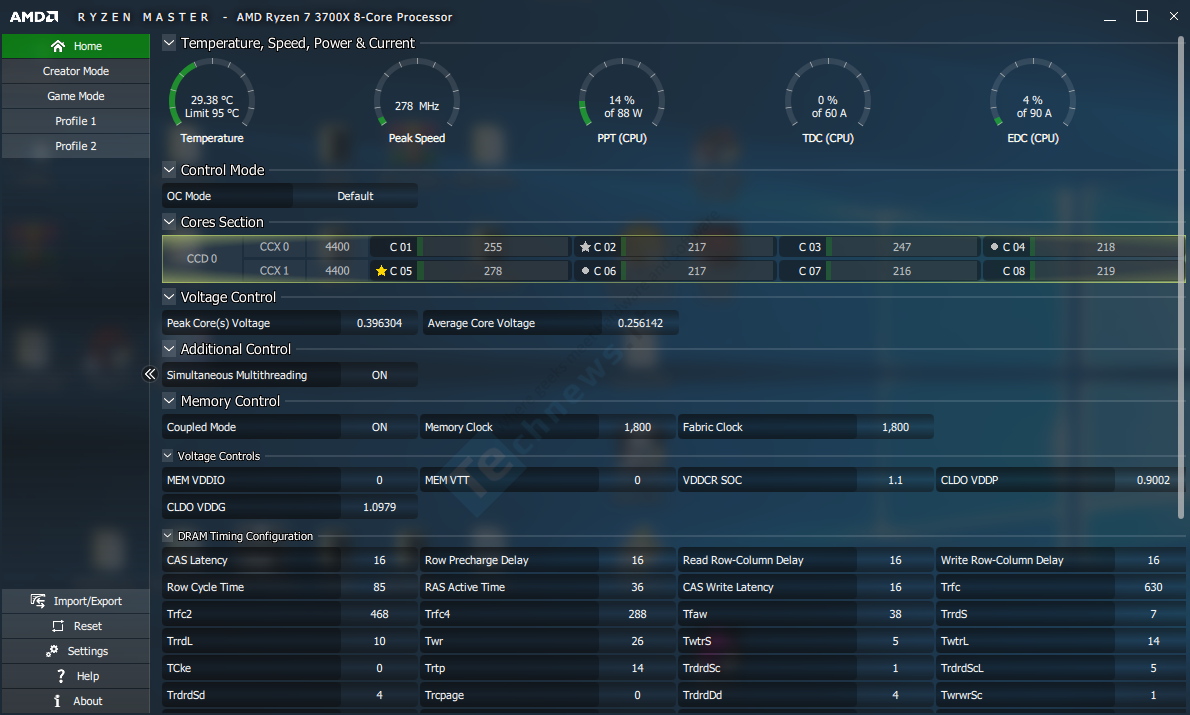Collapse the Memory Control section
1190x715 pixels.
point(169,401)
